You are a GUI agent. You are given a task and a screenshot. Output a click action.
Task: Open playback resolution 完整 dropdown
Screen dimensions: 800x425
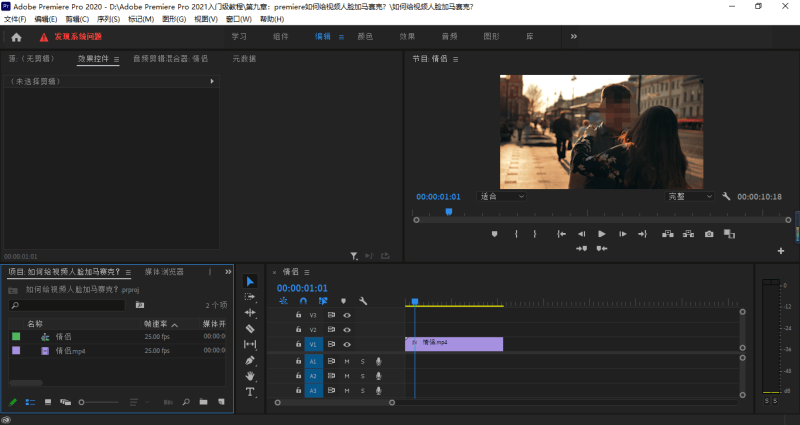[x=689, y=196]
